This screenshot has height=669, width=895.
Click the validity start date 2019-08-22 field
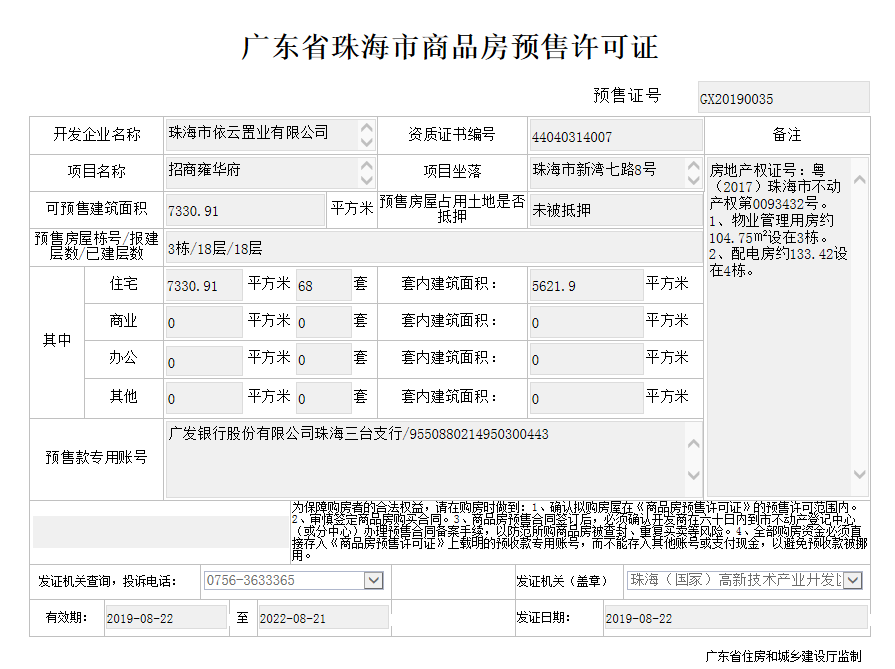165,618
